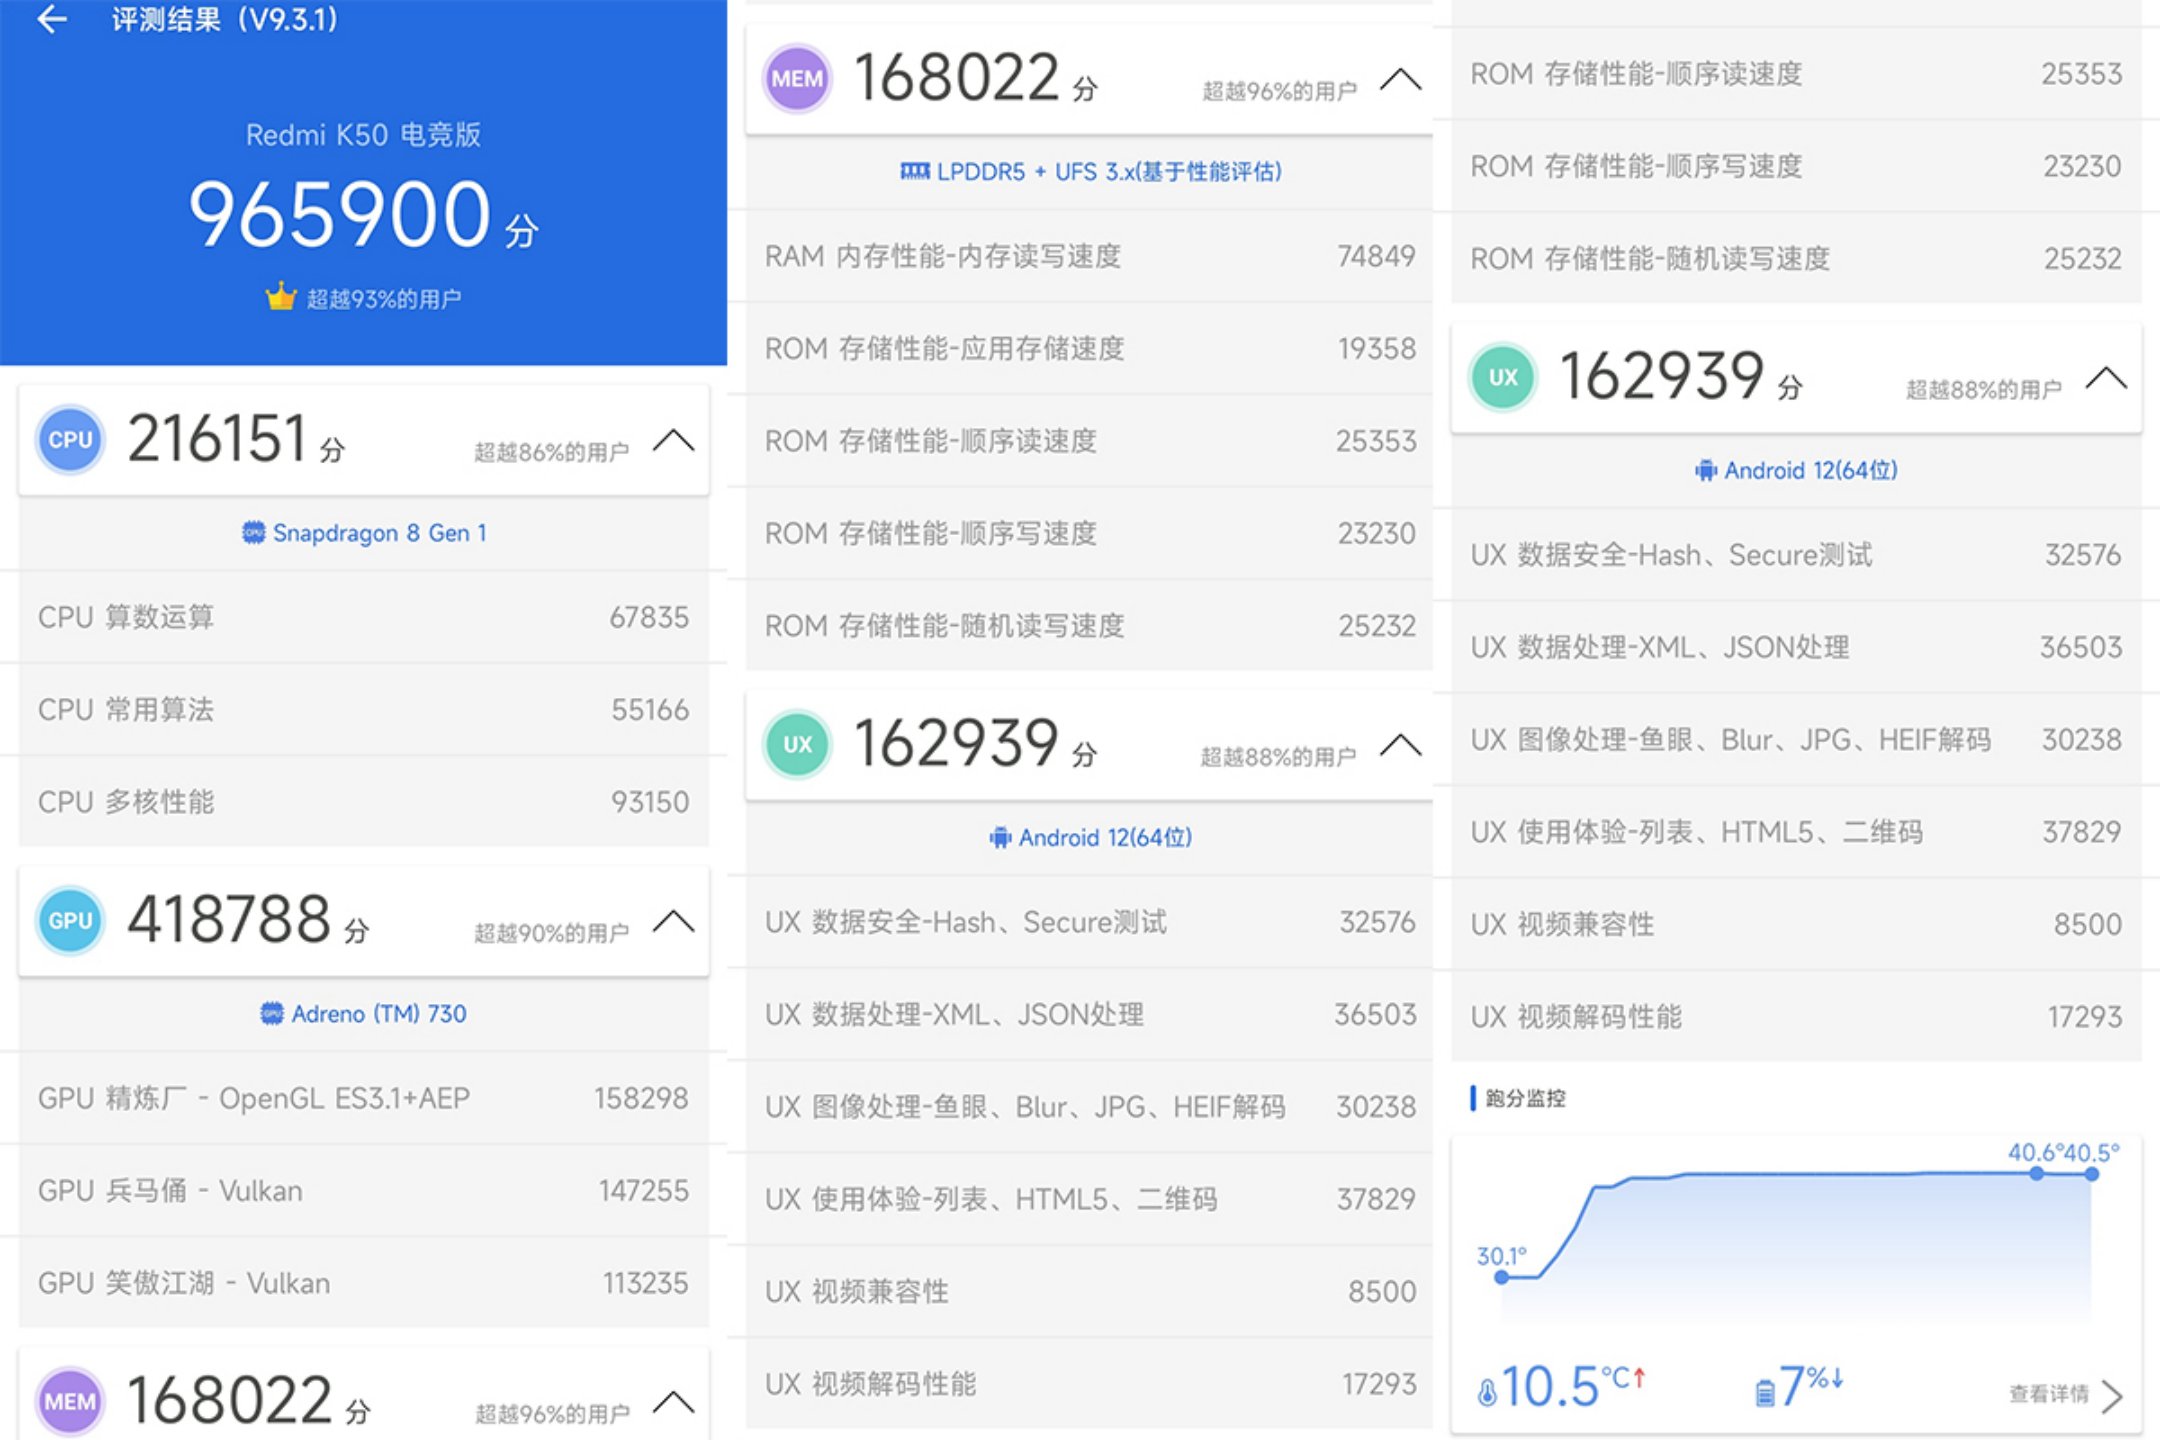2160x1440 pixels.
Task: Collapse the UX section in the middle screenshot
Action: 1400,744
